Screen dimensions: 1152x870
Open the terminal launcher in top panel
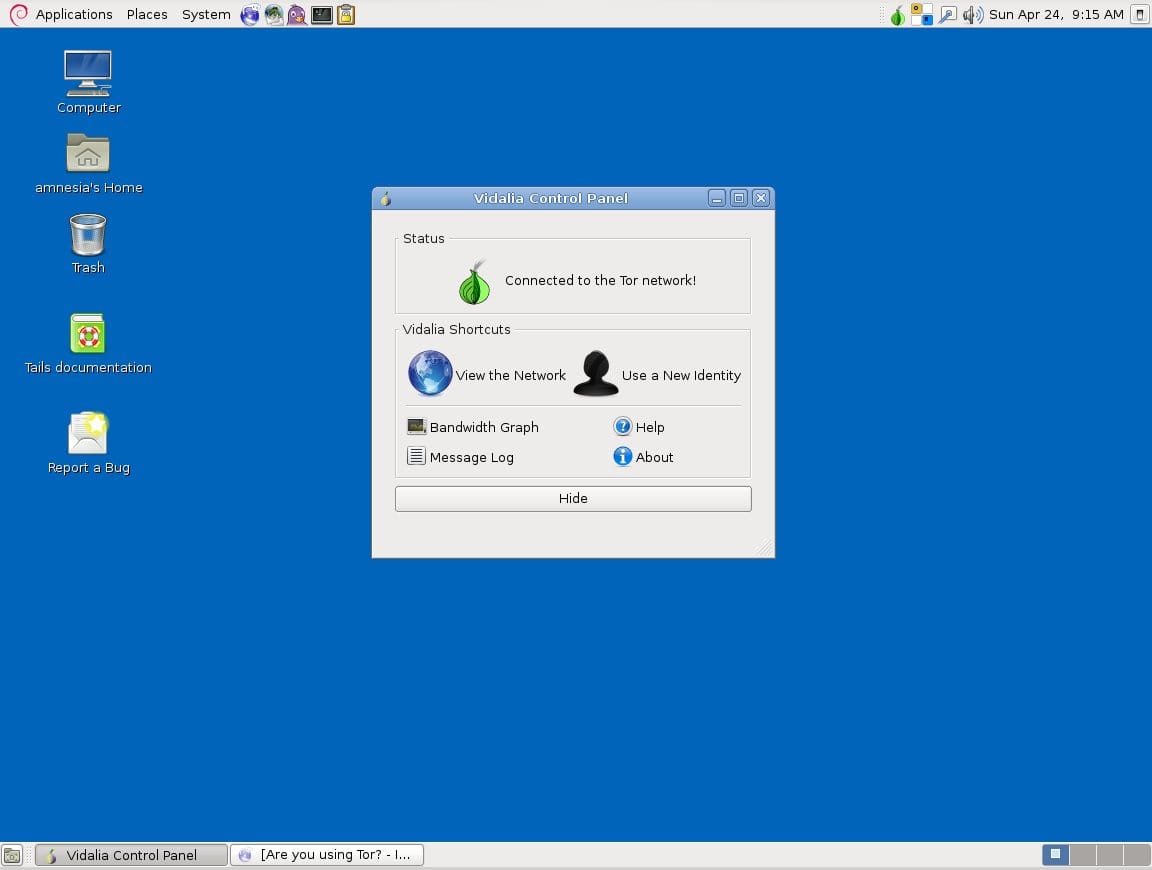point(321,15)
